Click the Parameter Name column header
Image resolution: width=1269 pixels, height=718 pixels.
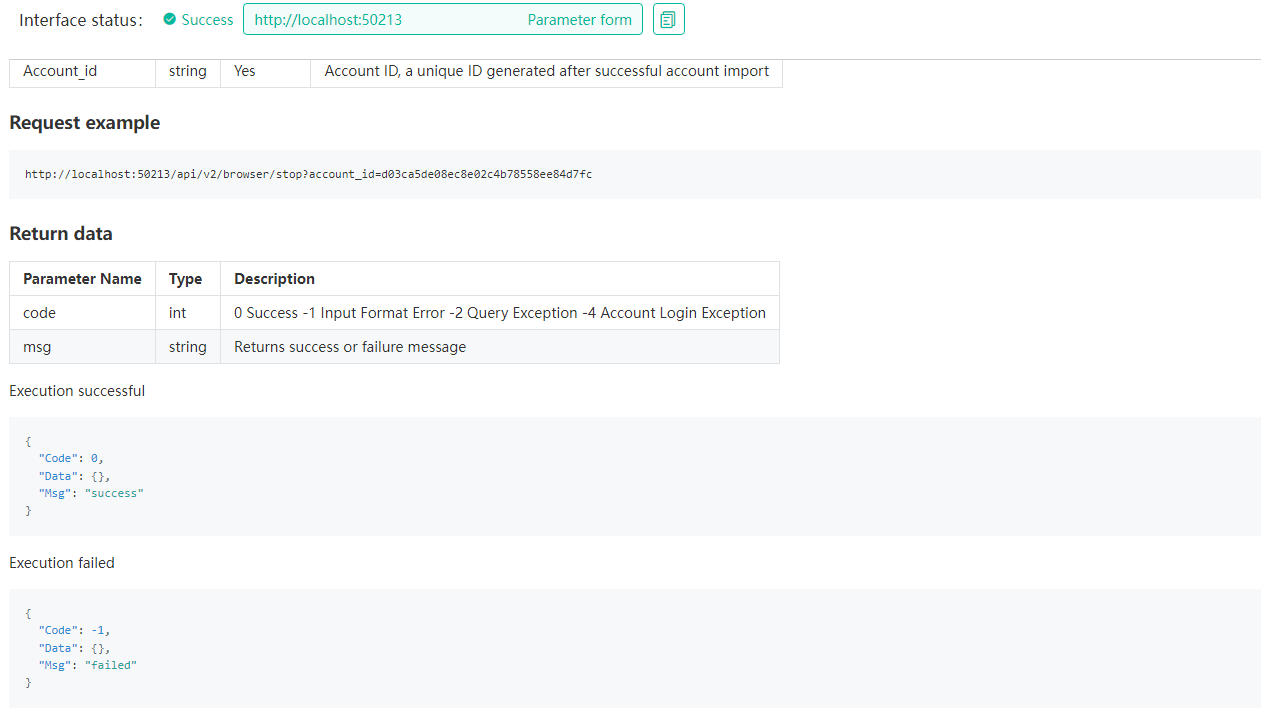[82, 279]
